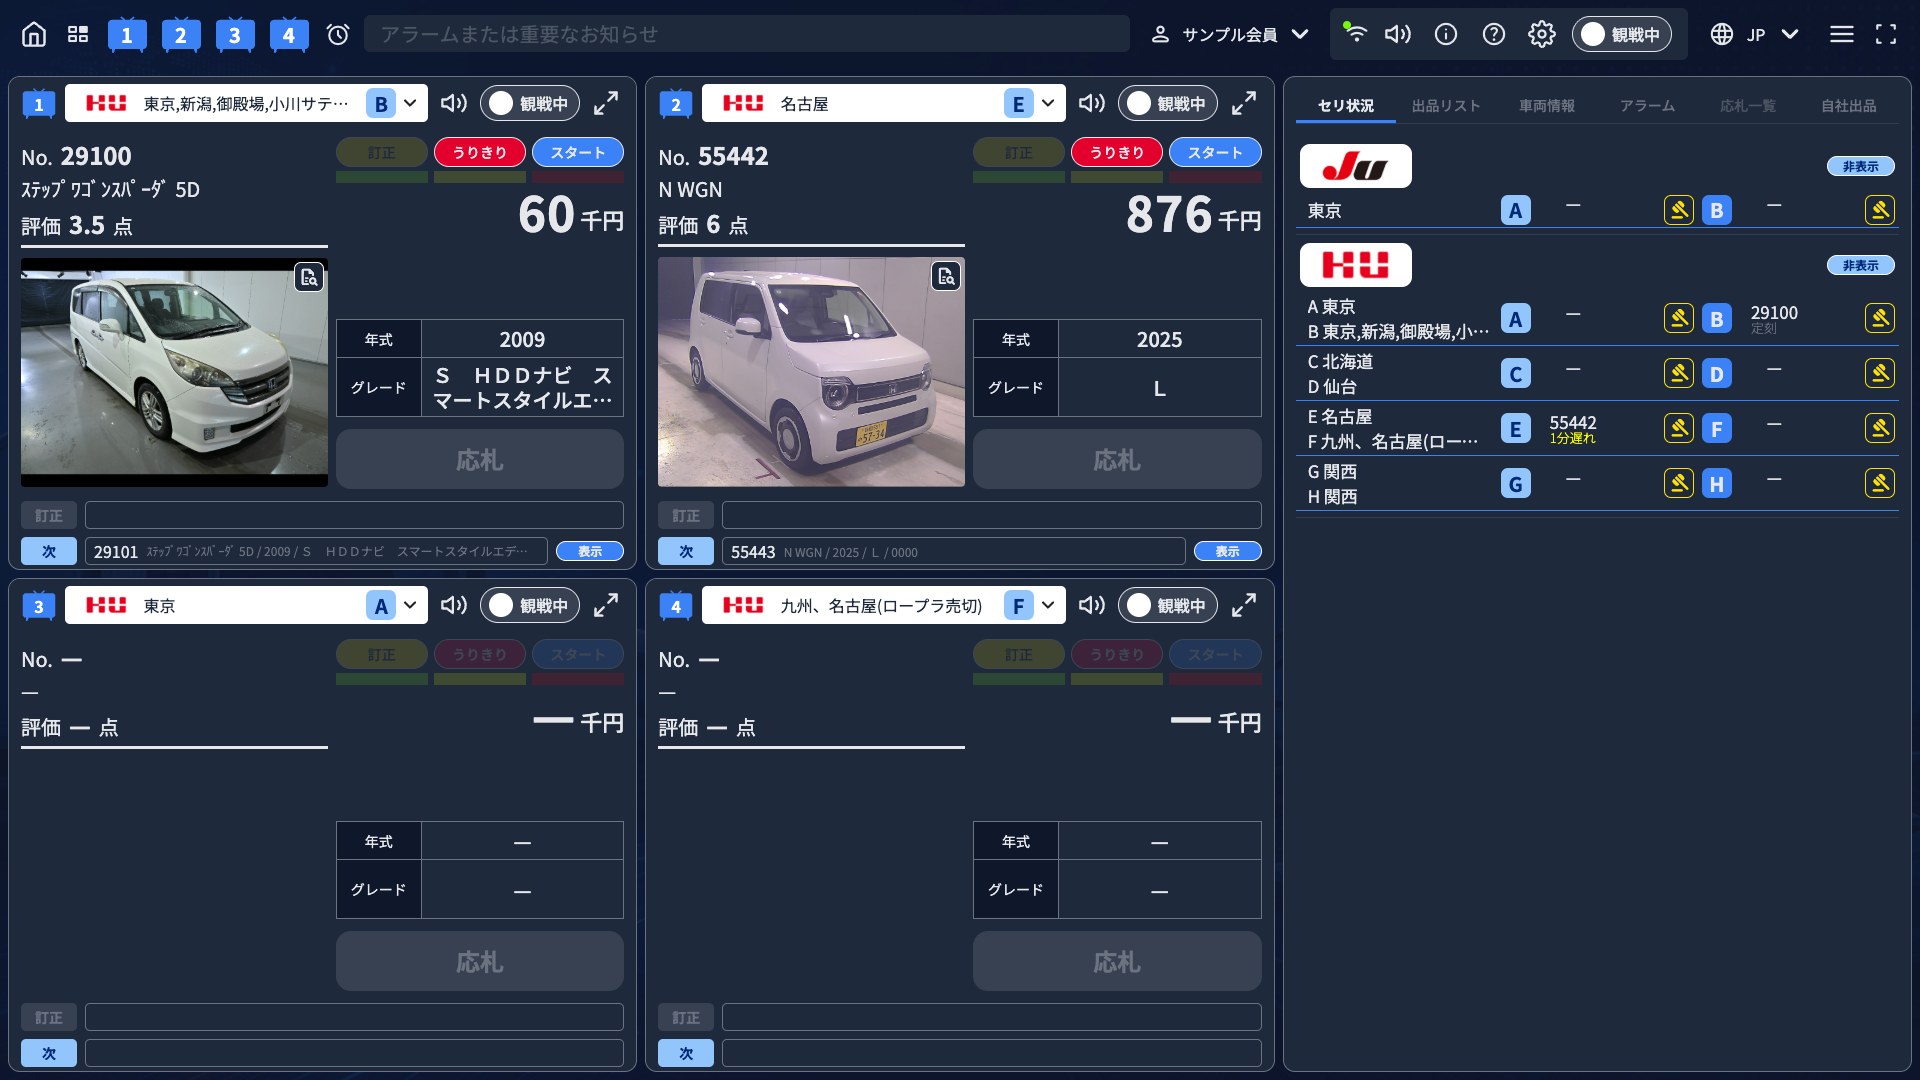Open panel 3 venue dropdown 東京

246,605
